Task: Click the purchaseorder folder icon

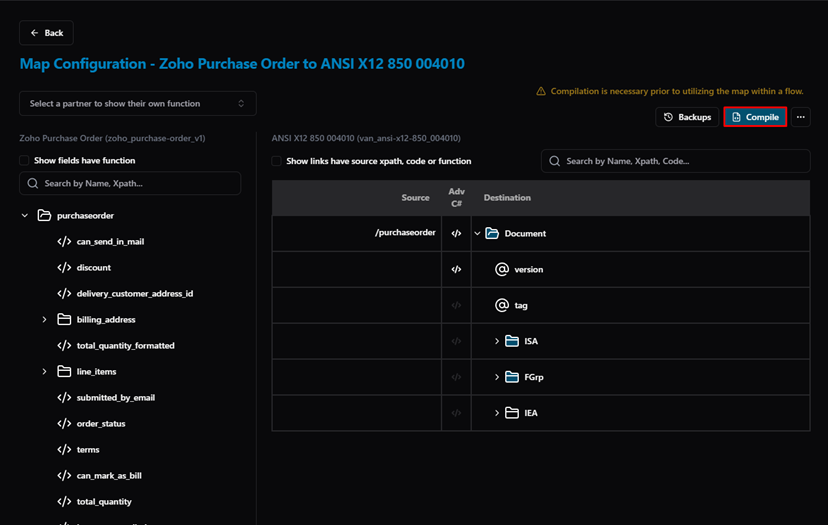Action: coord(44,215)
